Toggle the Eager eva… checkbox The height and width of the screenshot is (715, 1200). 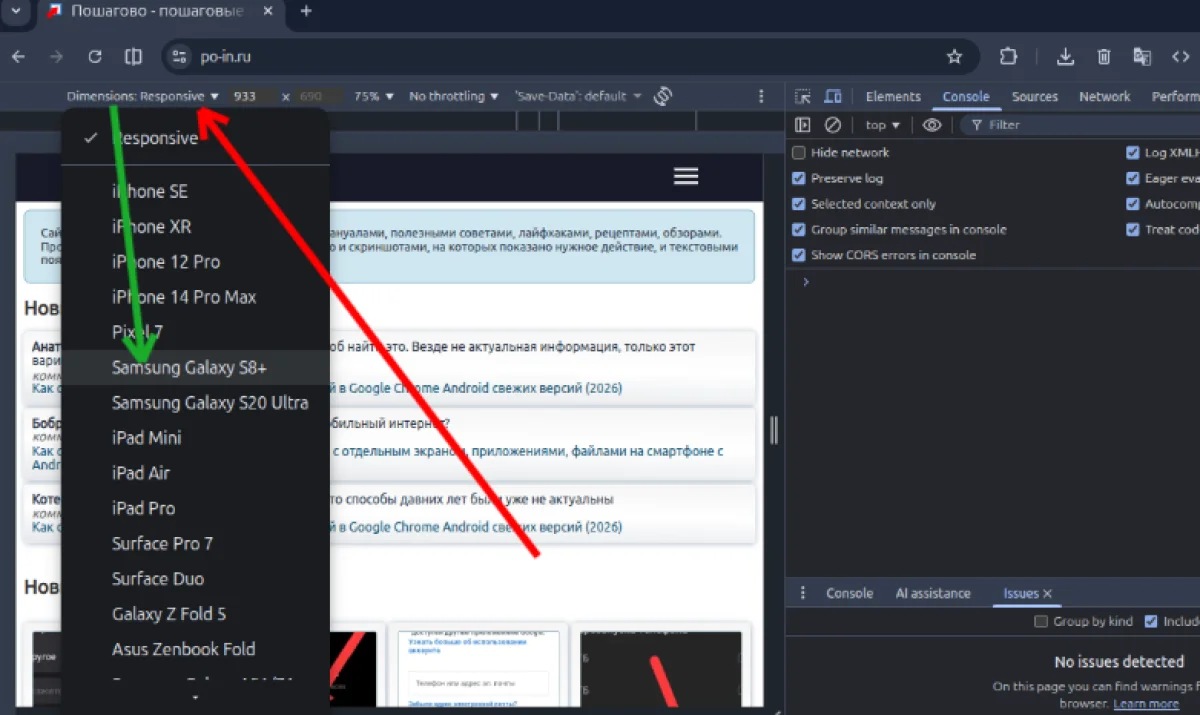tap(1132, 178)
